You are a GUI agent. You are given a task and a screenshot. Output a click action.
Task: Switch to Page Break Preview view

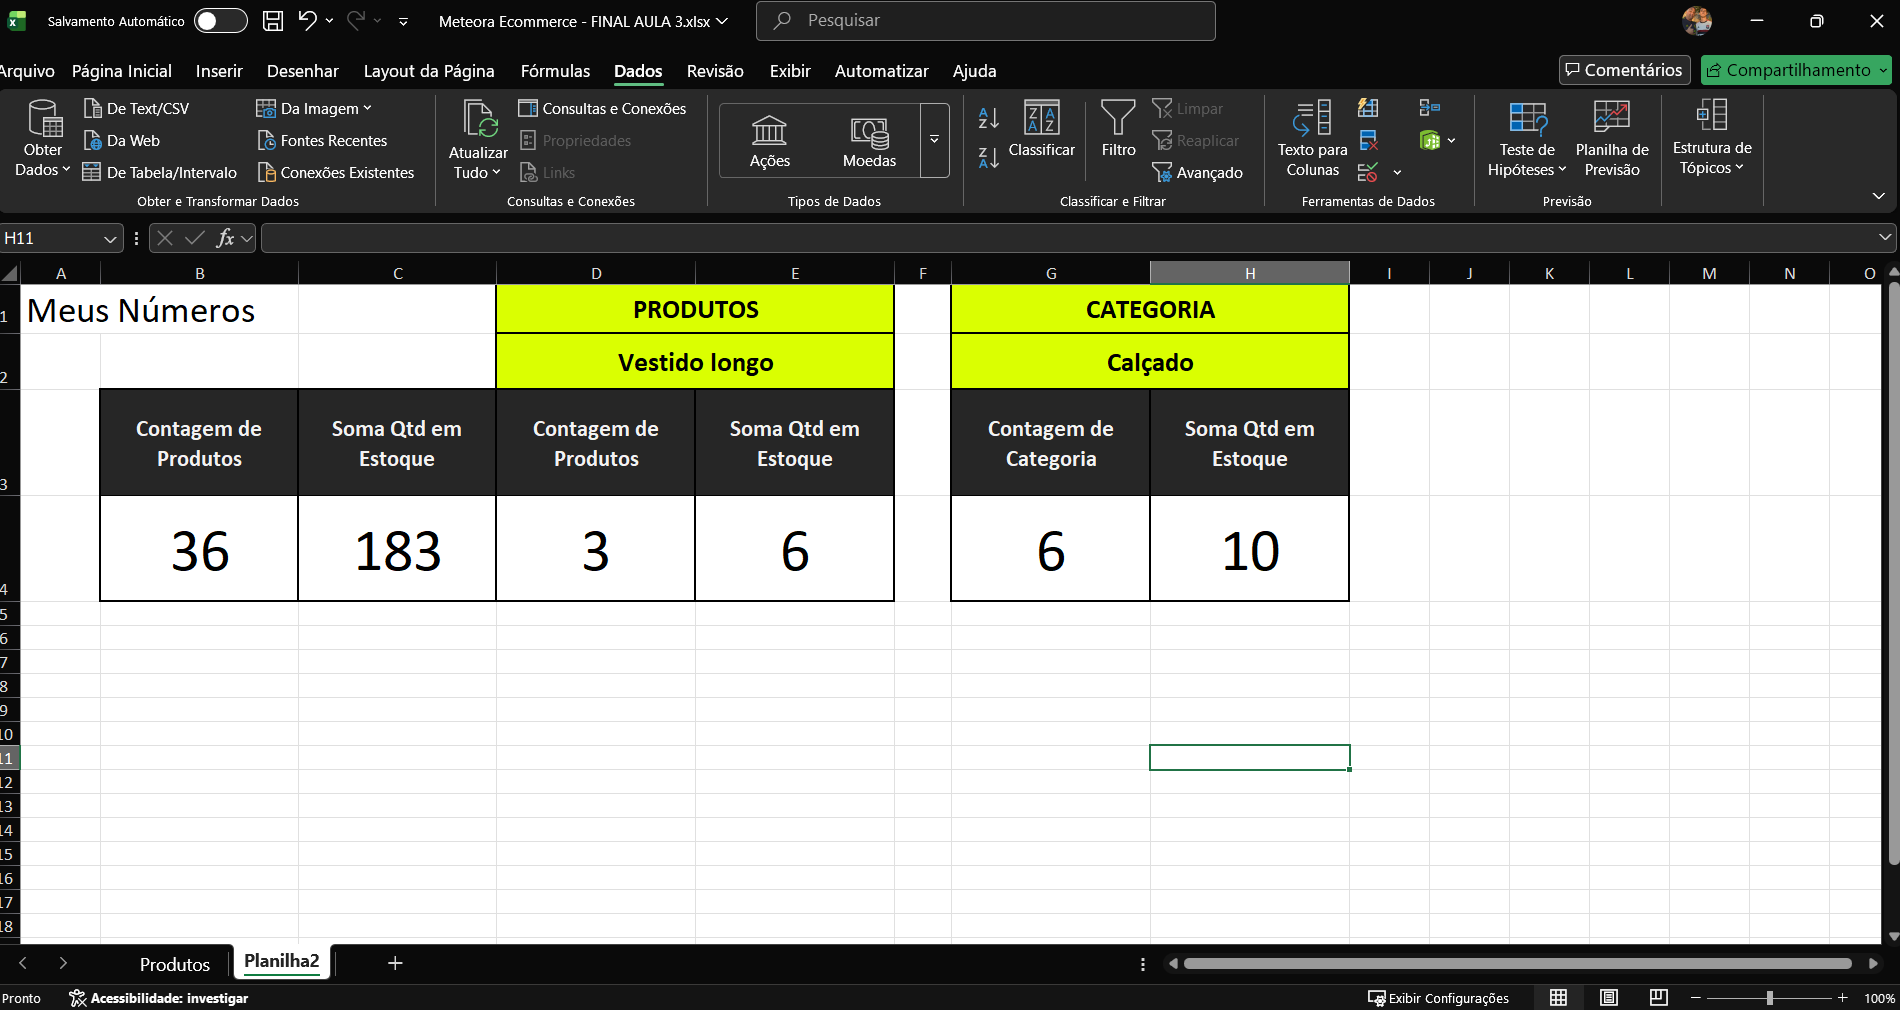[x=1658, y=997]
